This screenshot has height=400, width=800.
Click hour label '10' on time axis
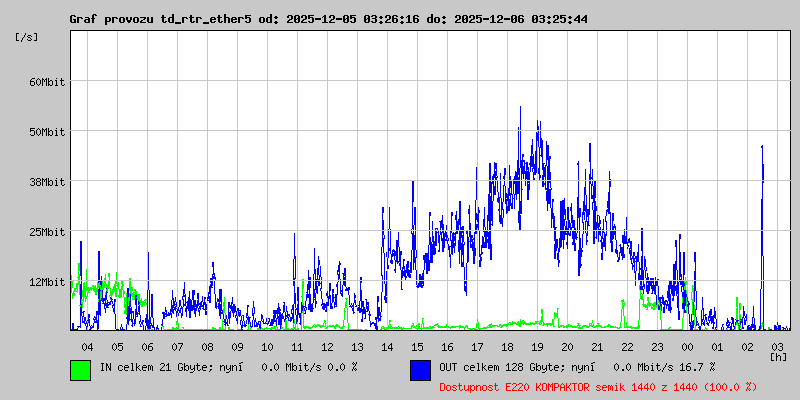click(x=267, y=347)
